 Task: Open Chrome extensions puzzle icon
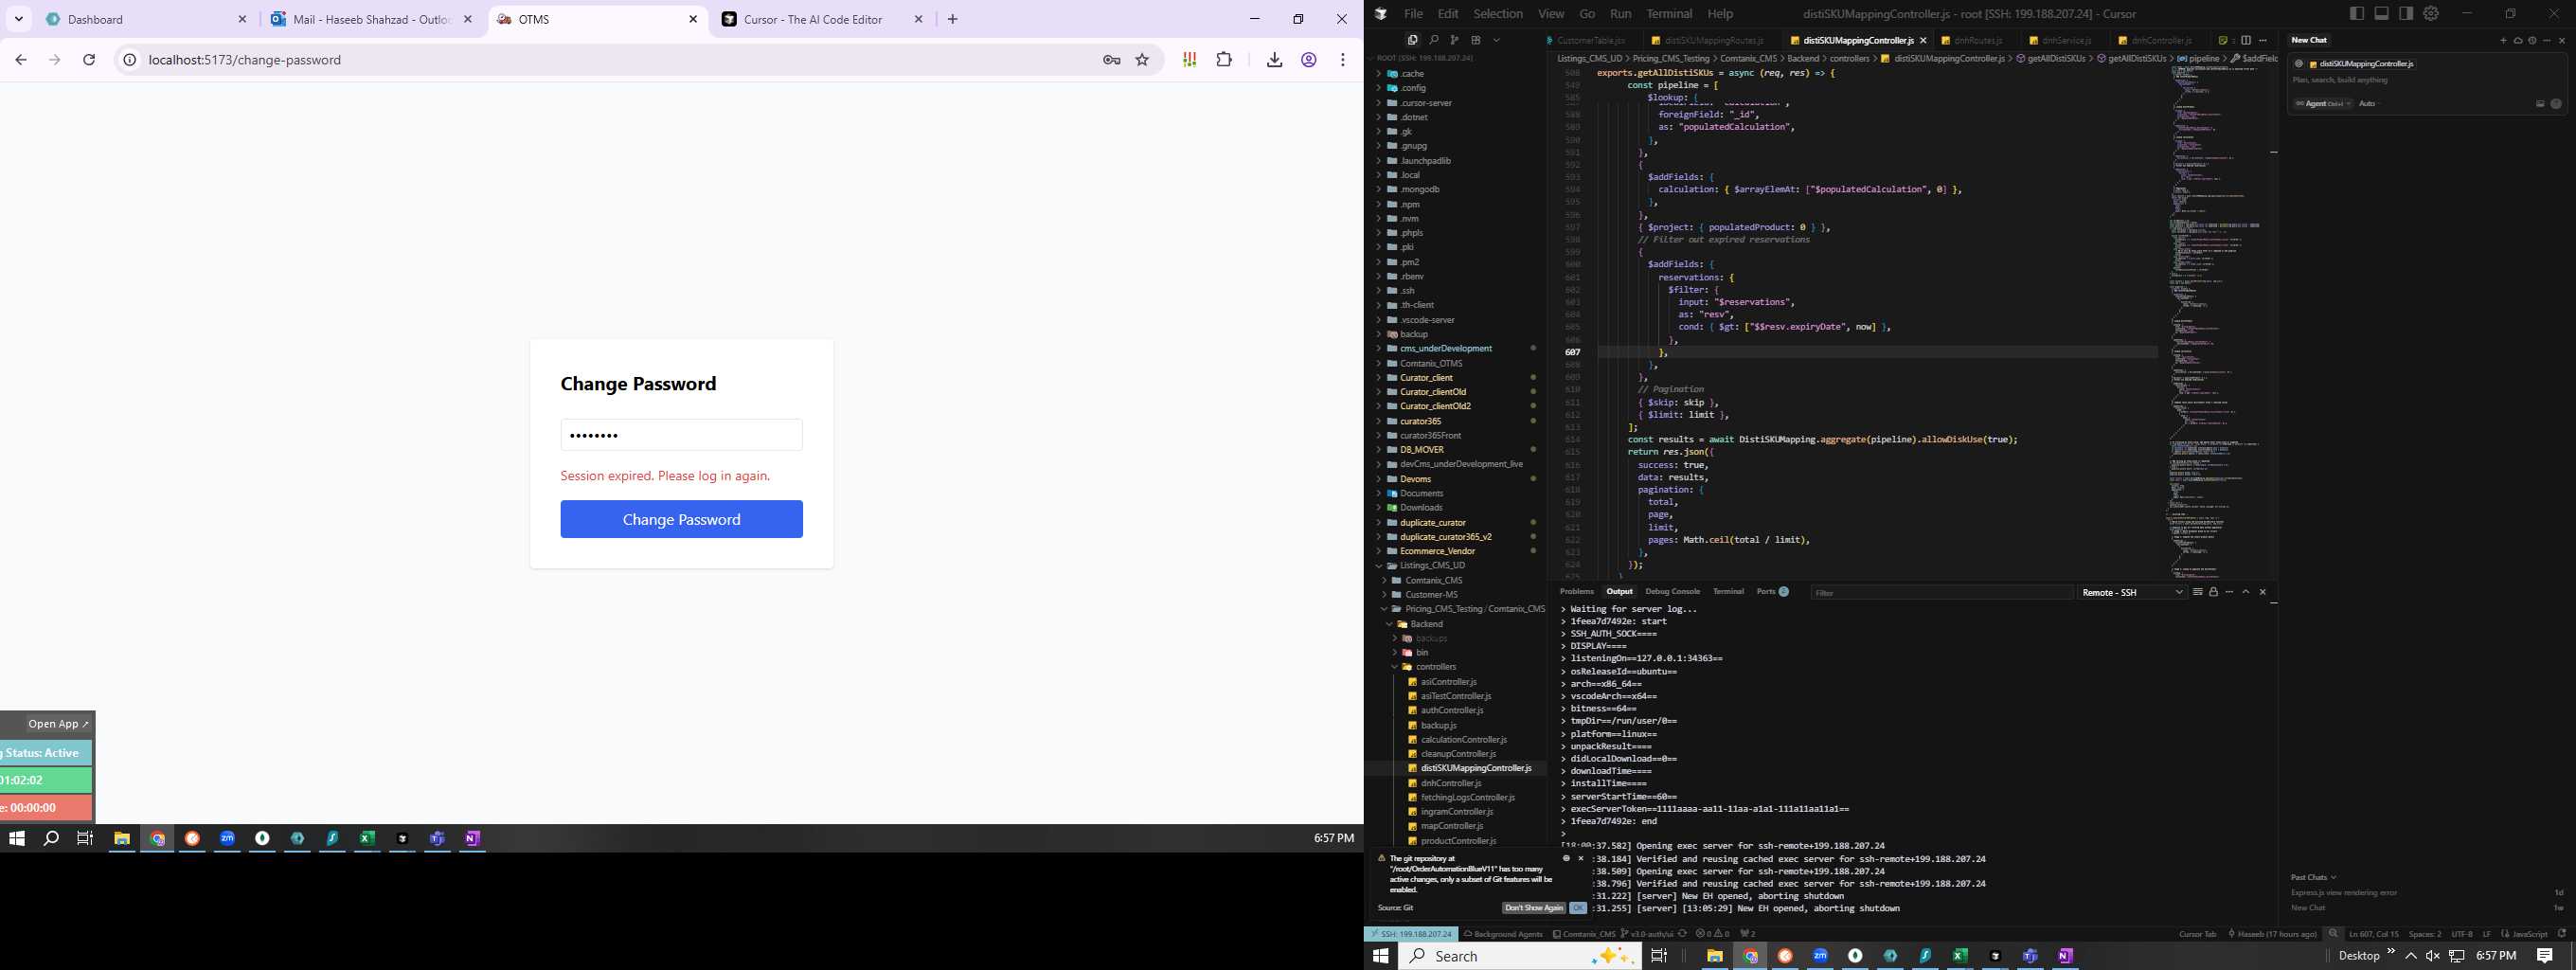click(x=1224, y=60)
